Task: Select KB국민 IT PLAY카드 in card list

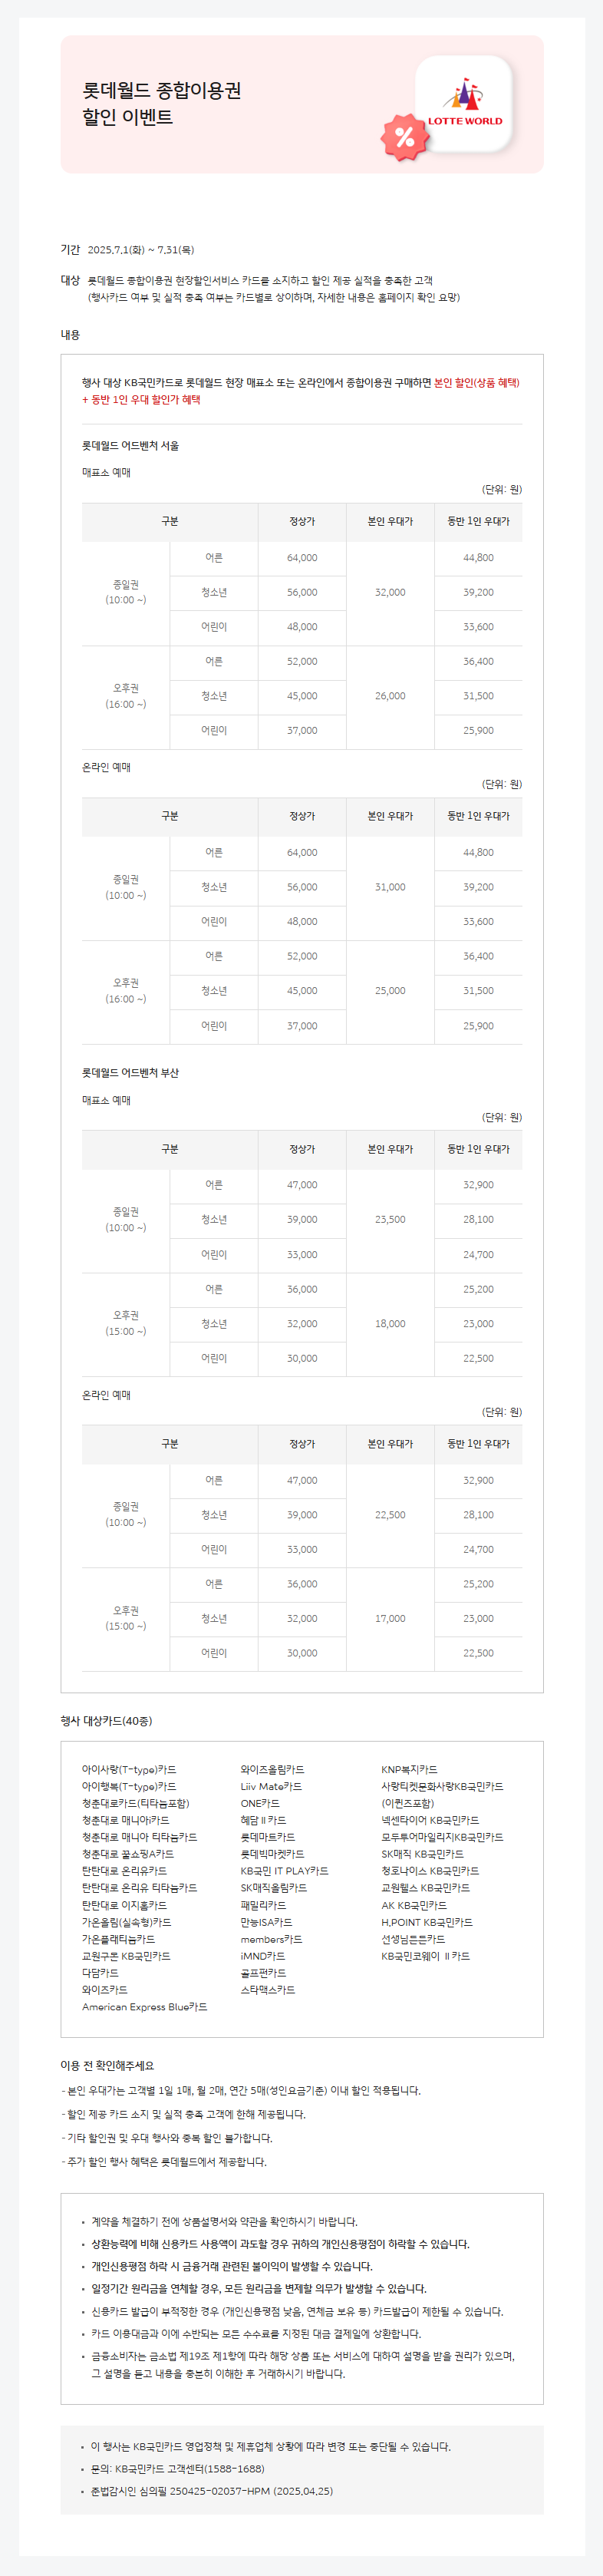Action: click(x=284, y=1871)
